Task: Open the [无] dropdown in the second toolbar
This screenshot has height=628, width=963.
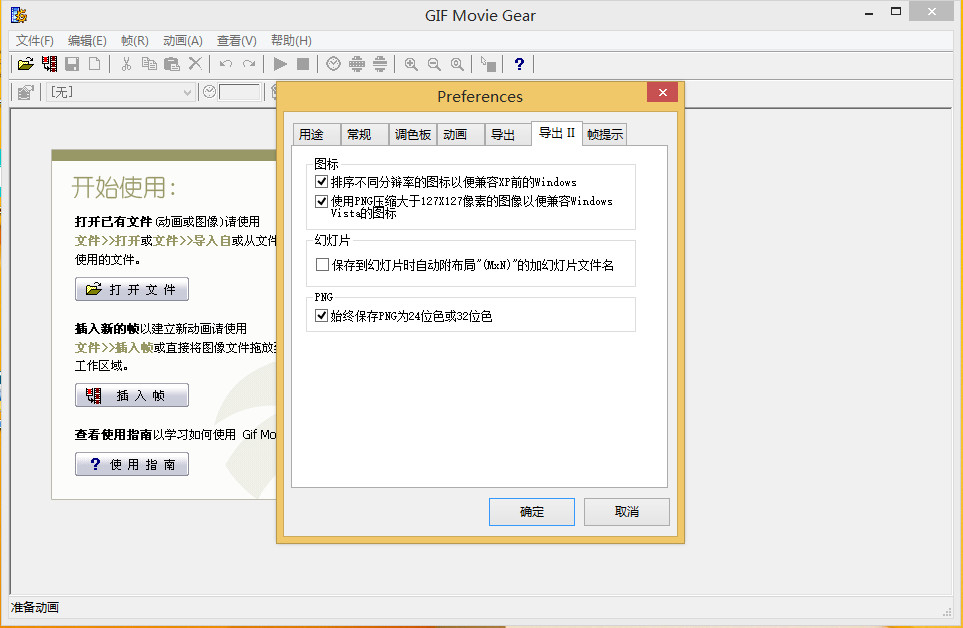Action: click(x=121, y=92)
